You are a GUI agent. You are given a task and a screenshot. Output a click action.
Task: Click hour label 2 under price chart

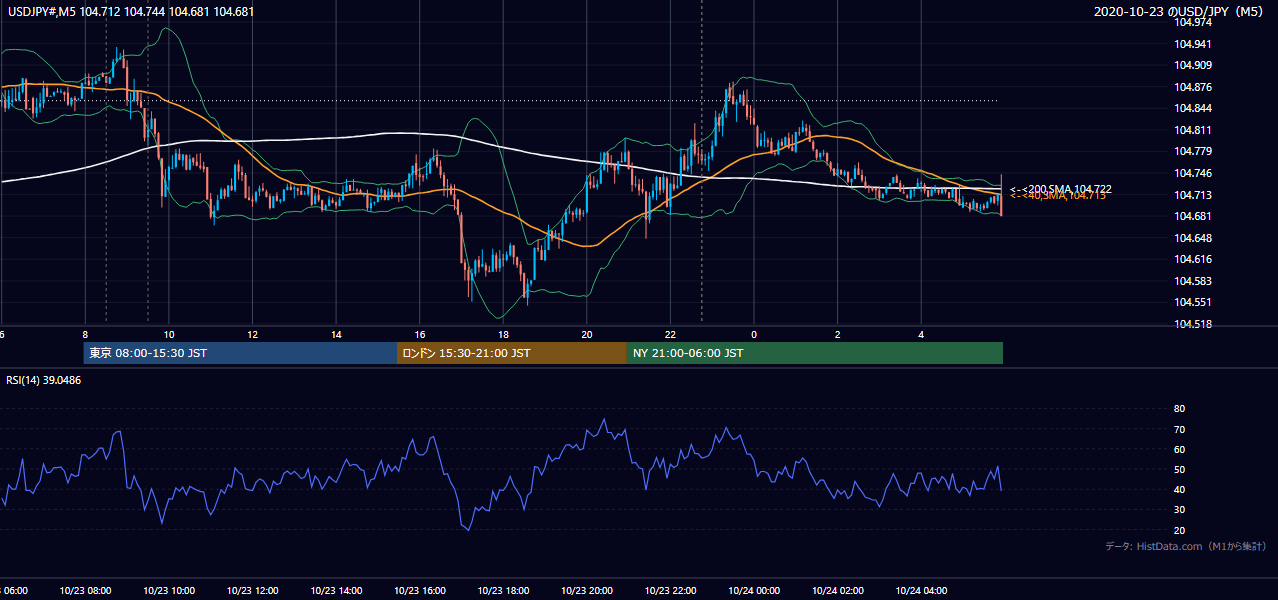pos(838,335)
